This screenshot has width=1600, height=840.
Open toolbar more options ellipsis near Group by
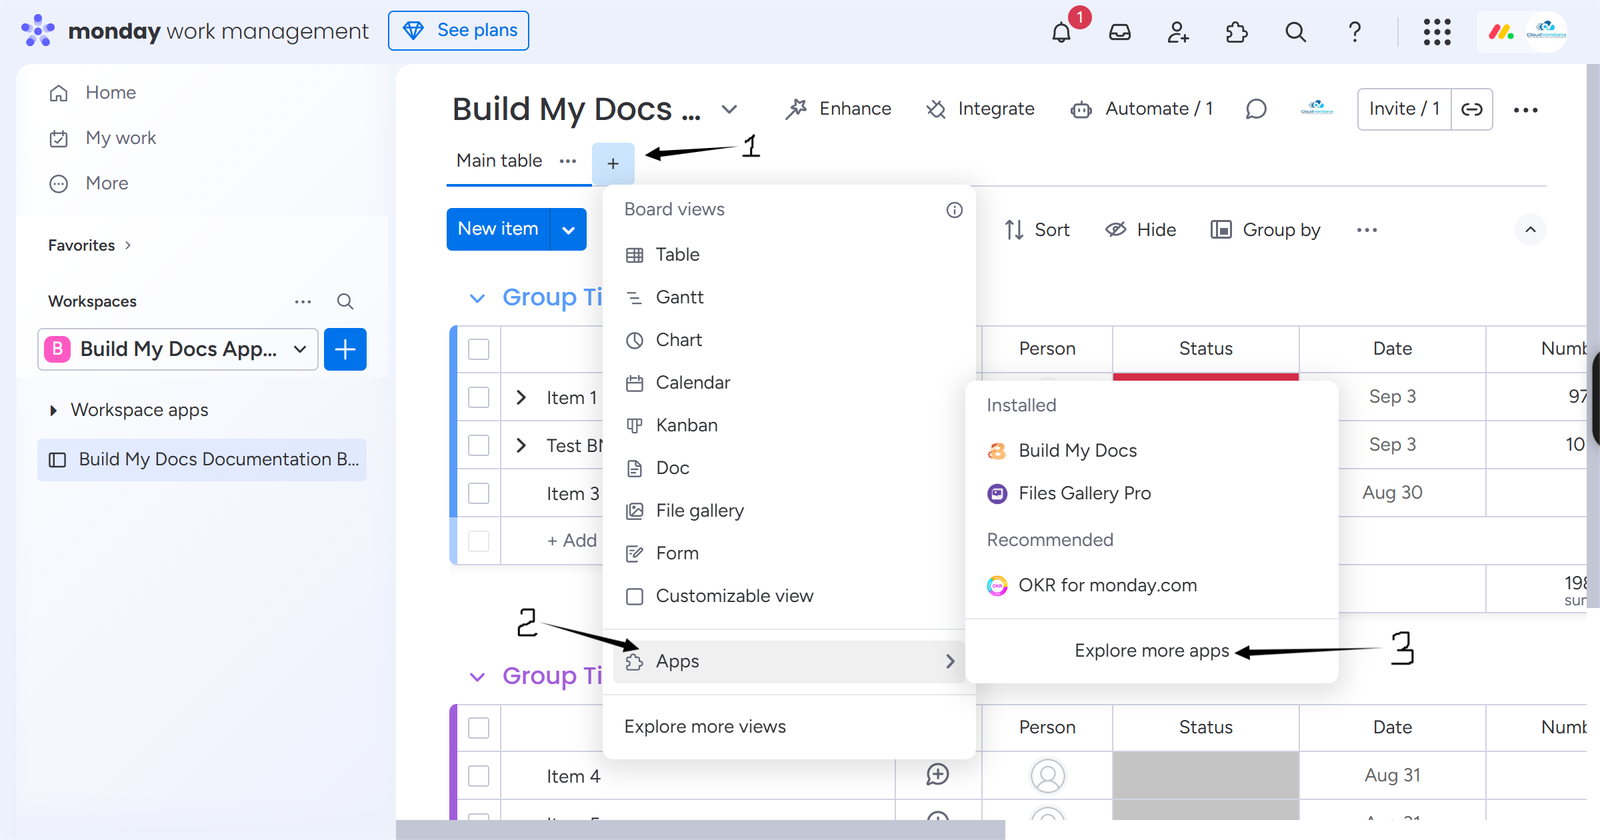click(x=1367, y=230)
